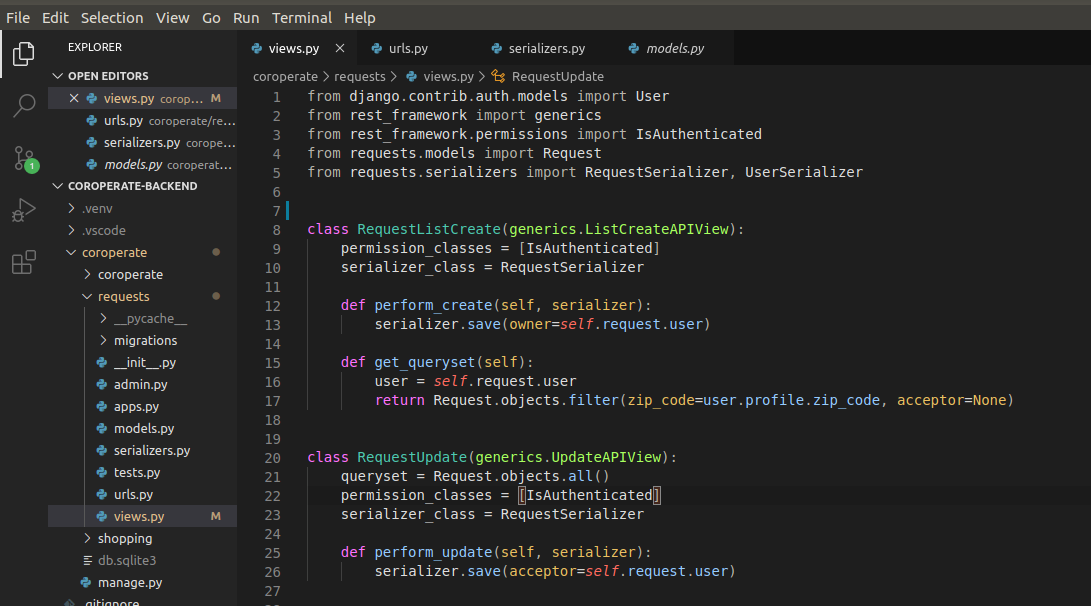Viewport: 1091px width, 606px height.
Task: Open Help menu
Action: point(360,17)
